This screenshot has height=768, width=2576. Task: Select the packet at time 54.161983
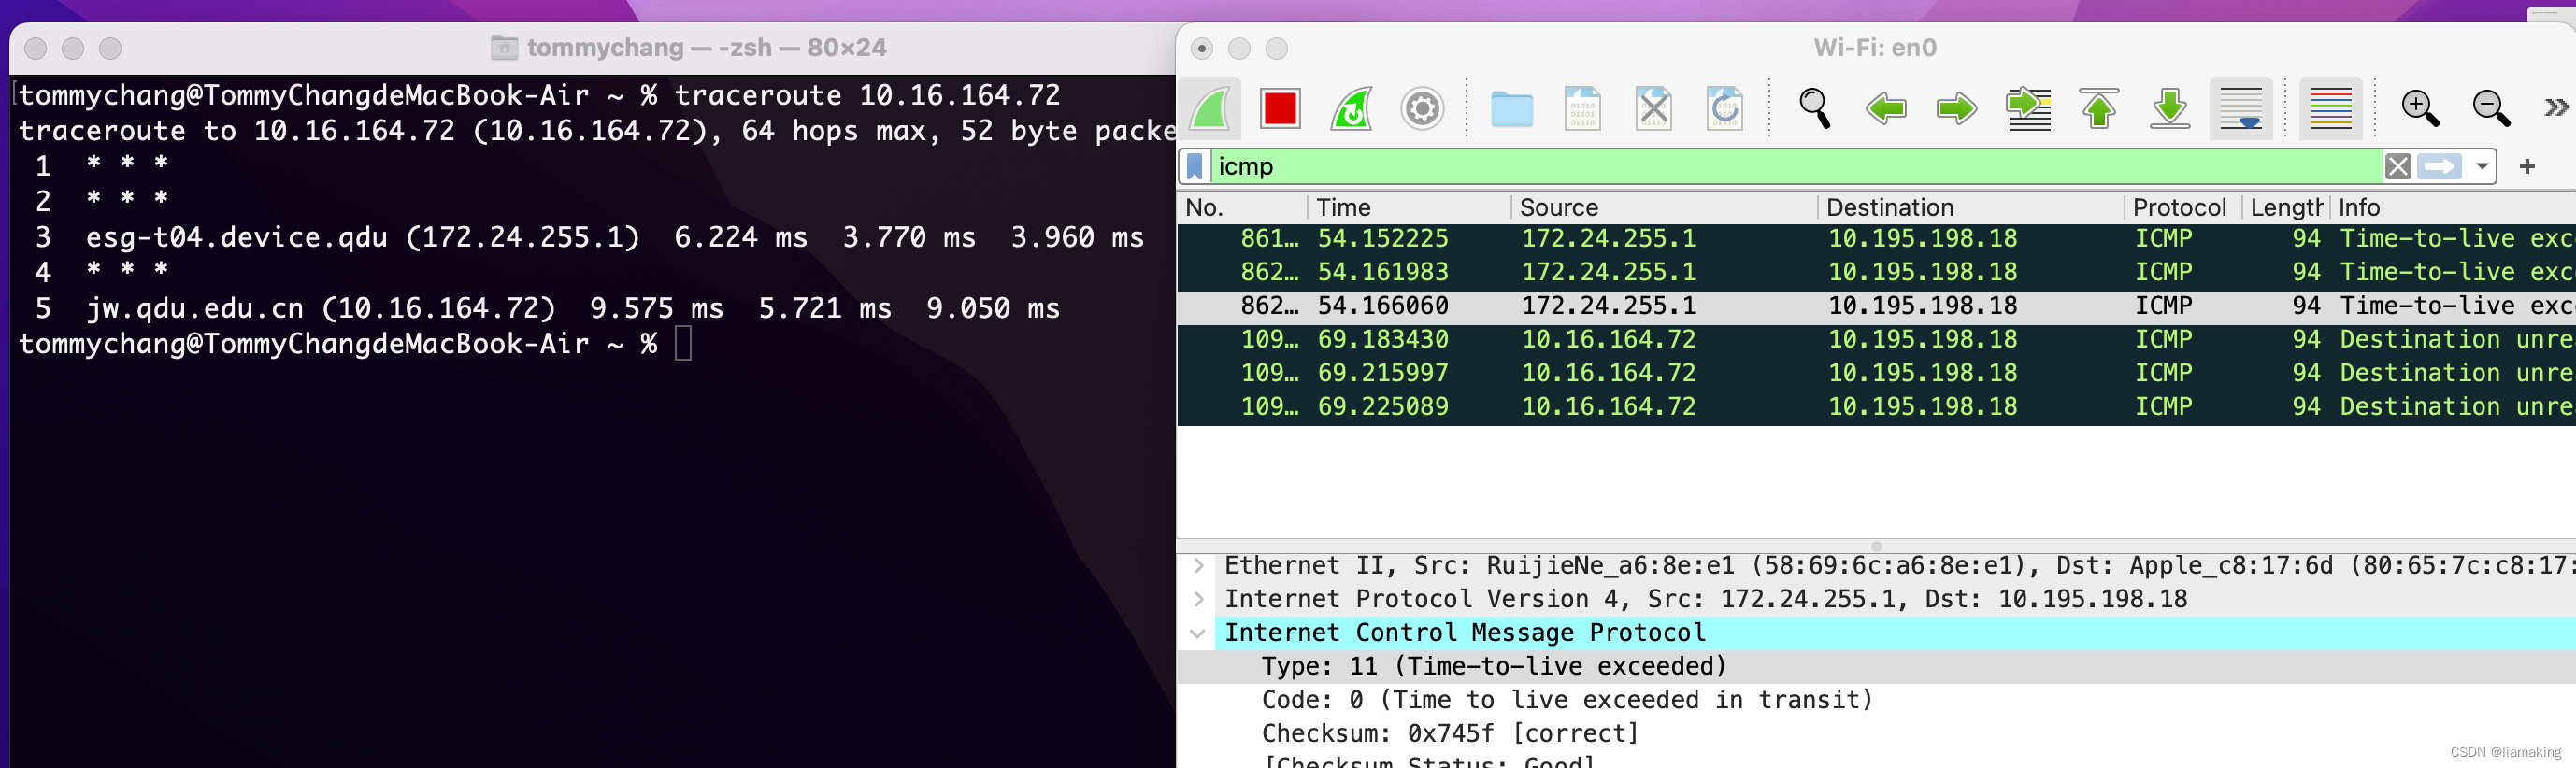[1876, 272]
